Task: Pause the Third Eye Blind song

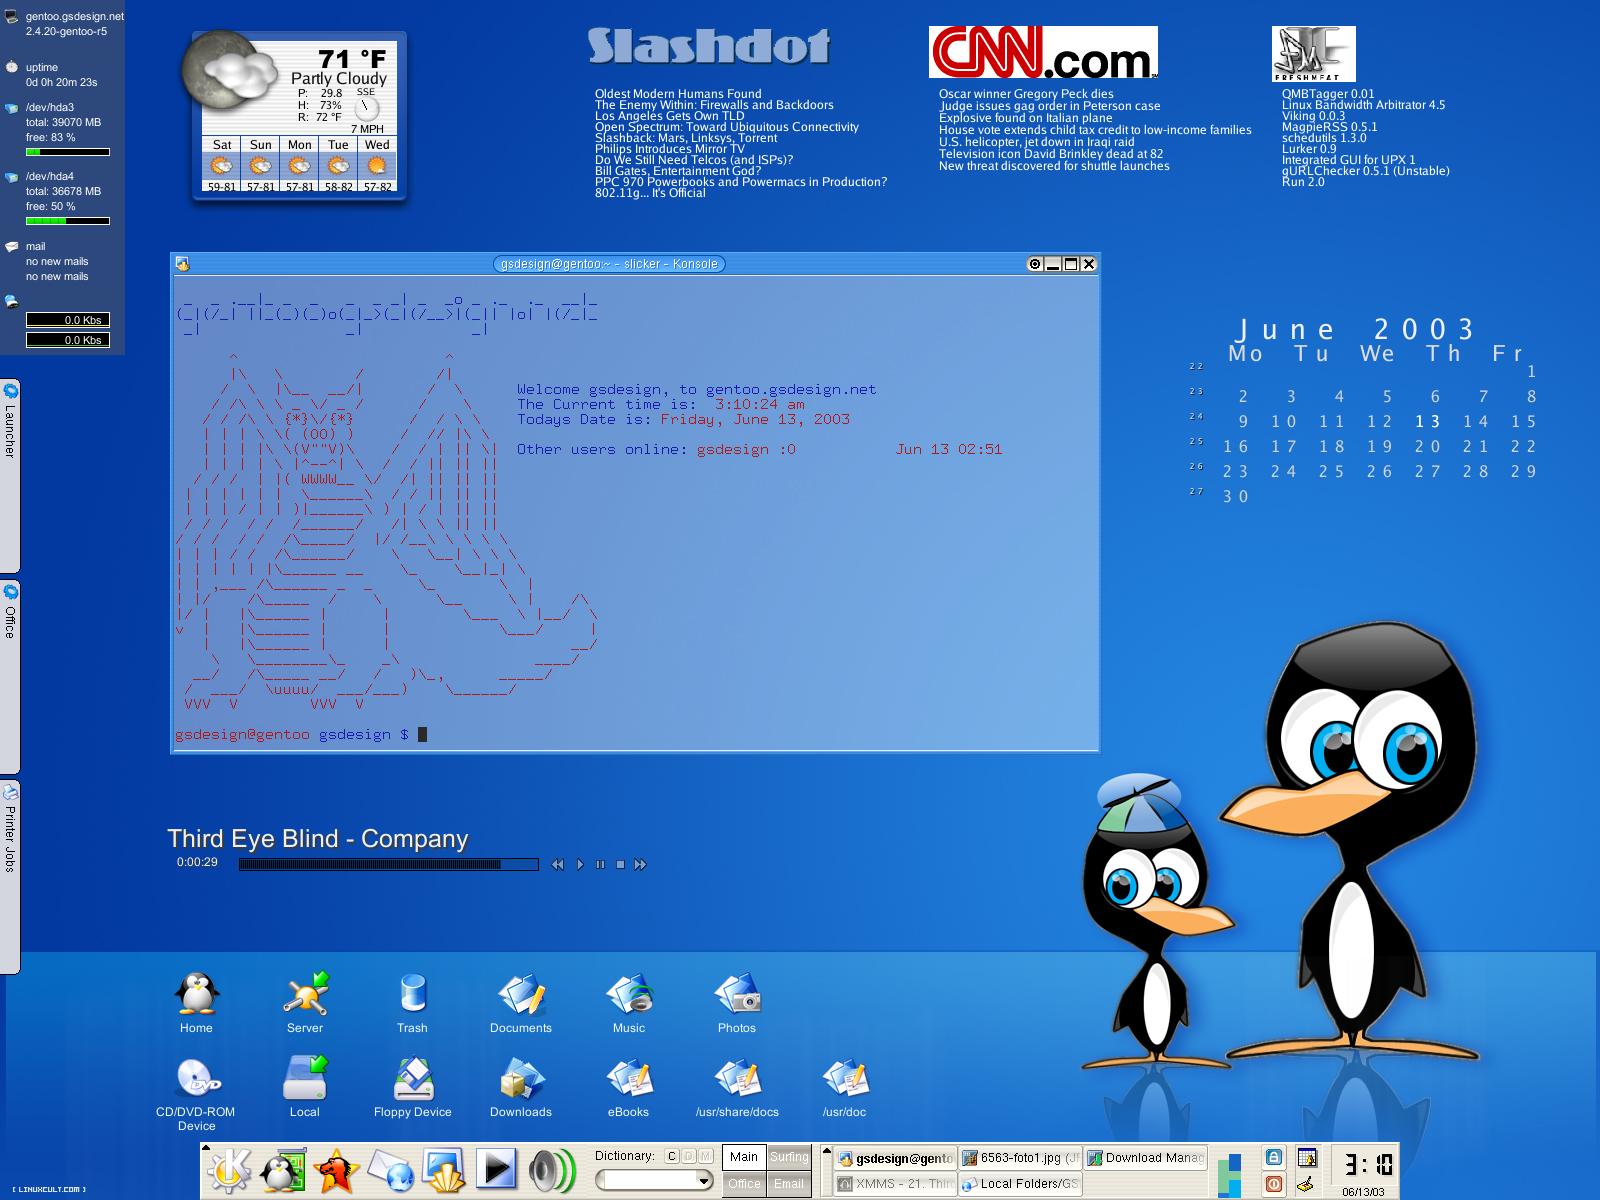Action: click(600, 864)
